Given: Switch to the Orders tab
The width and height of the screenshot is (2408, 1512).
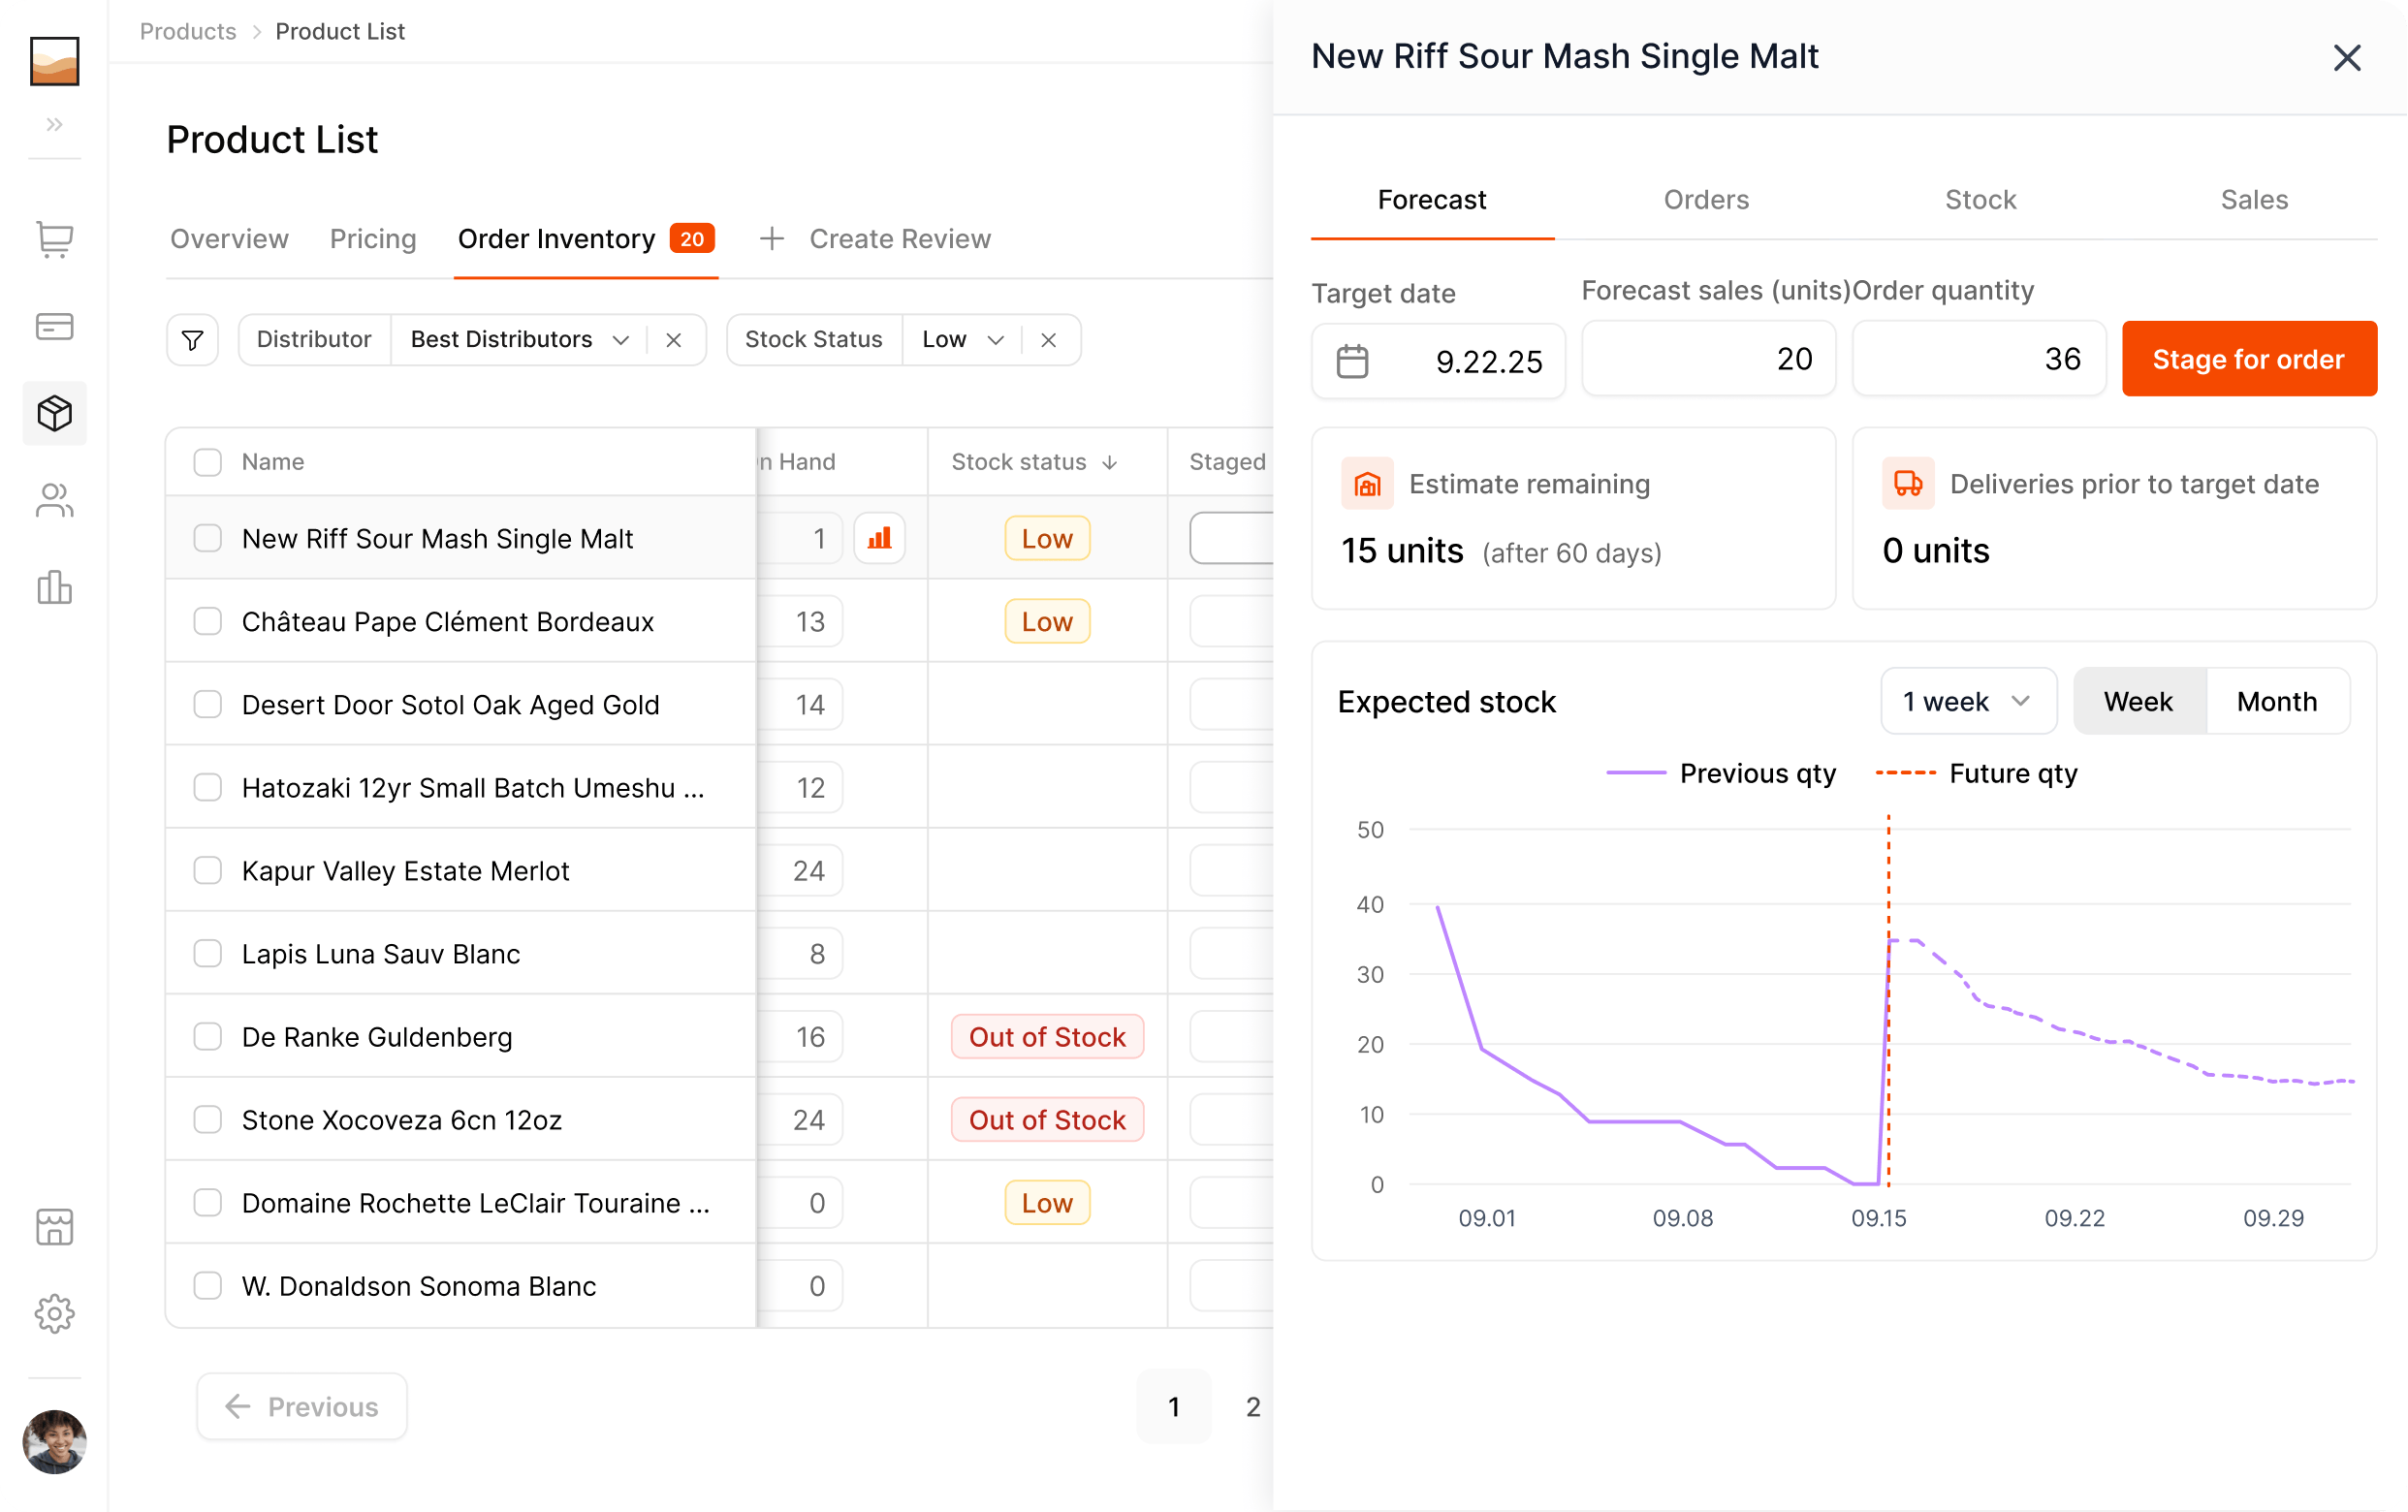Looking at the screenshot, I should pyautogui.click(x=1705, y=200).
